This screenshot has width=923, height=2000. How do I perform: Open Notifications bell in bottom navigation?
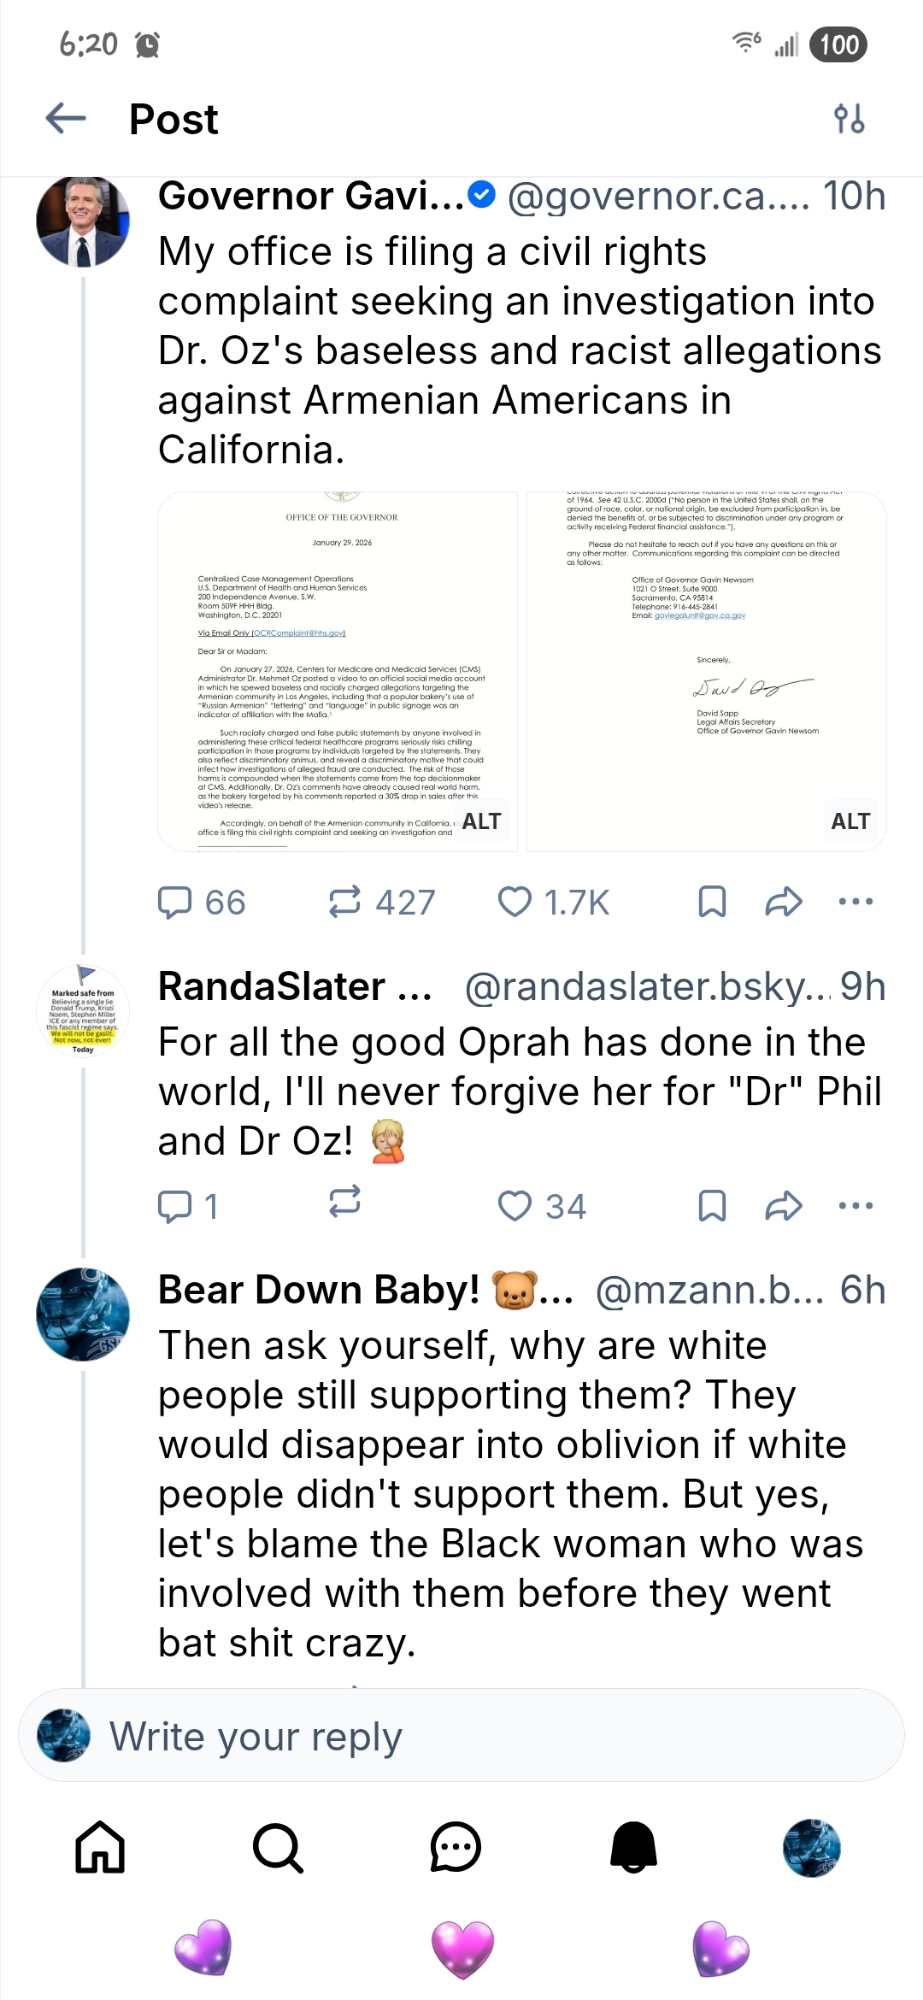pyautogui.click(x=633, y=1847)
